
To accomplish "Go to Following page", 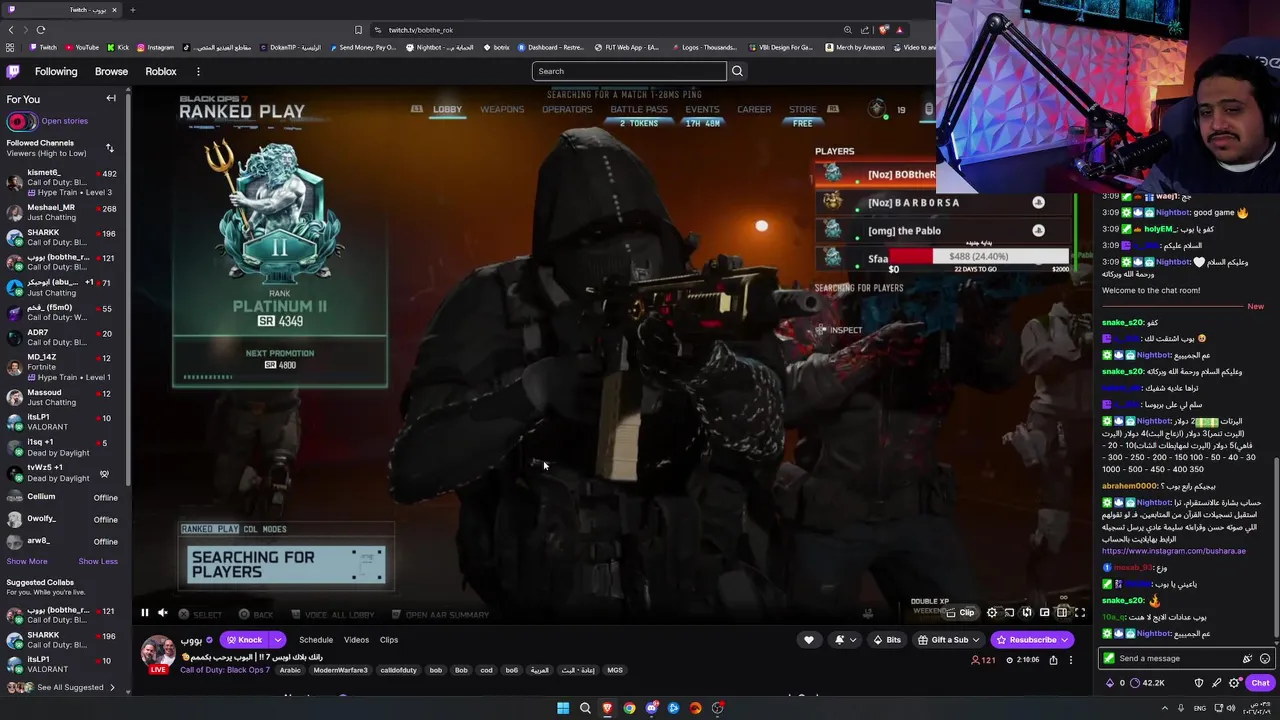I will (x=56, y=71).
